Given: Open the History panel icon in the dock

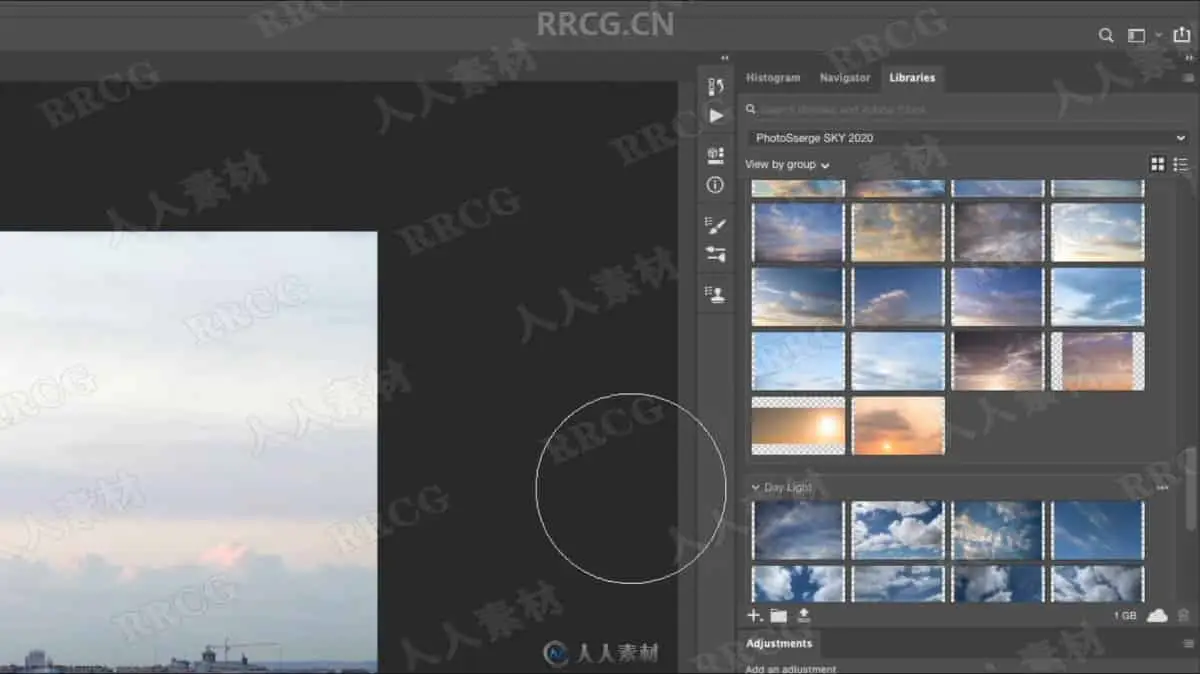Looking at the screenshot, I should tap(715, 88).
